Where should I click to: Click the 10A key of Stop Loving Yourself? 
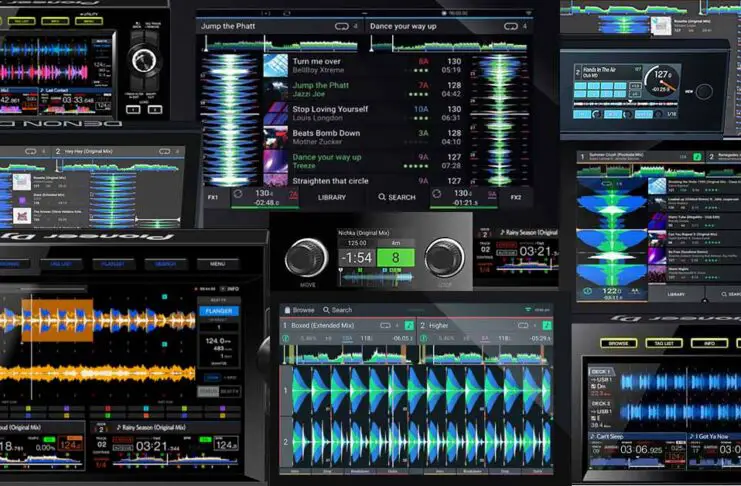point(421,109)
